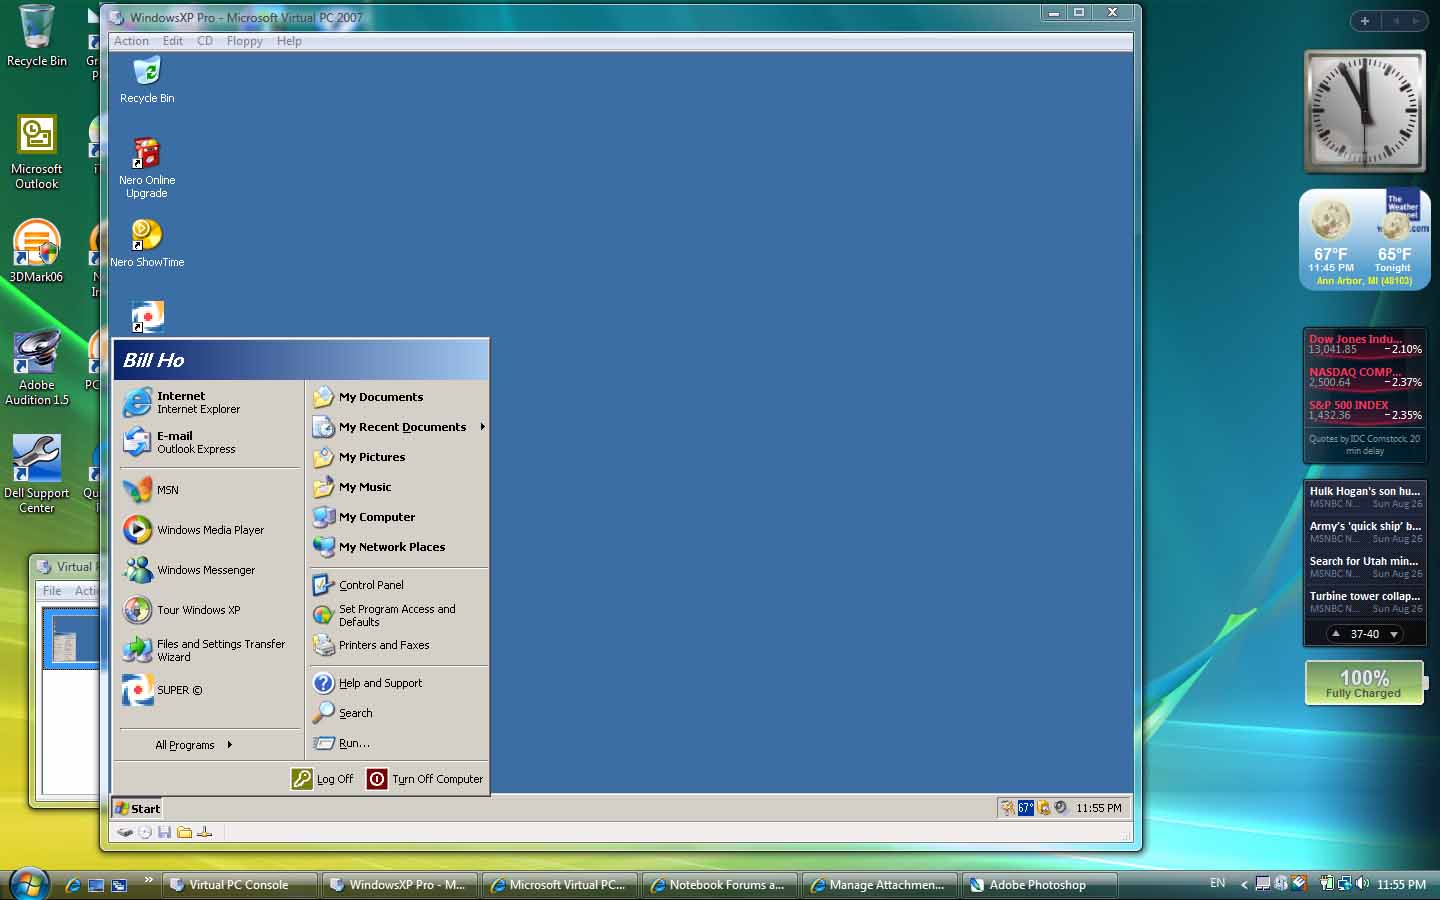Open Turbine tower collapse headline
Screen dimensions: 1440x900
click(1364, 602)
